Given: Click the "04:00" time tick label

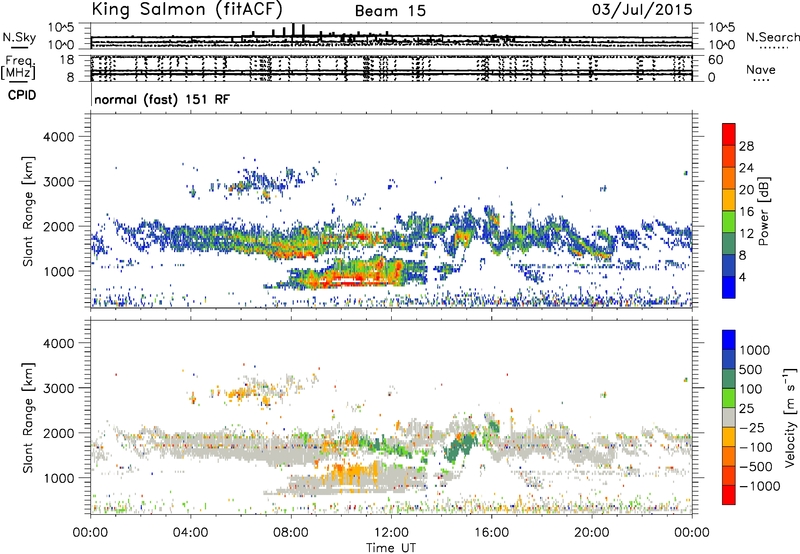Looking at the screenshot, I should pos(190,533).
